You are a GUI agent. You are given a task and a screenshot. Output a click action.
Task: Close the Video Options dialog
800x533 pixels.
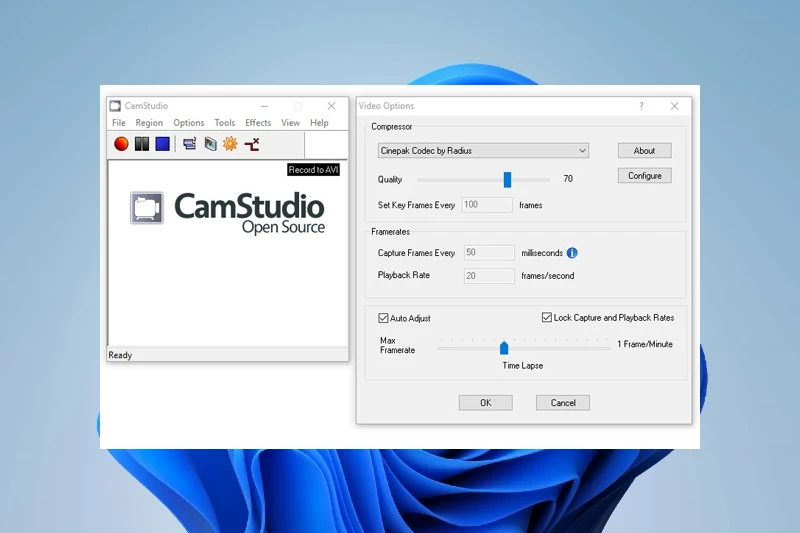coord(674,106)
